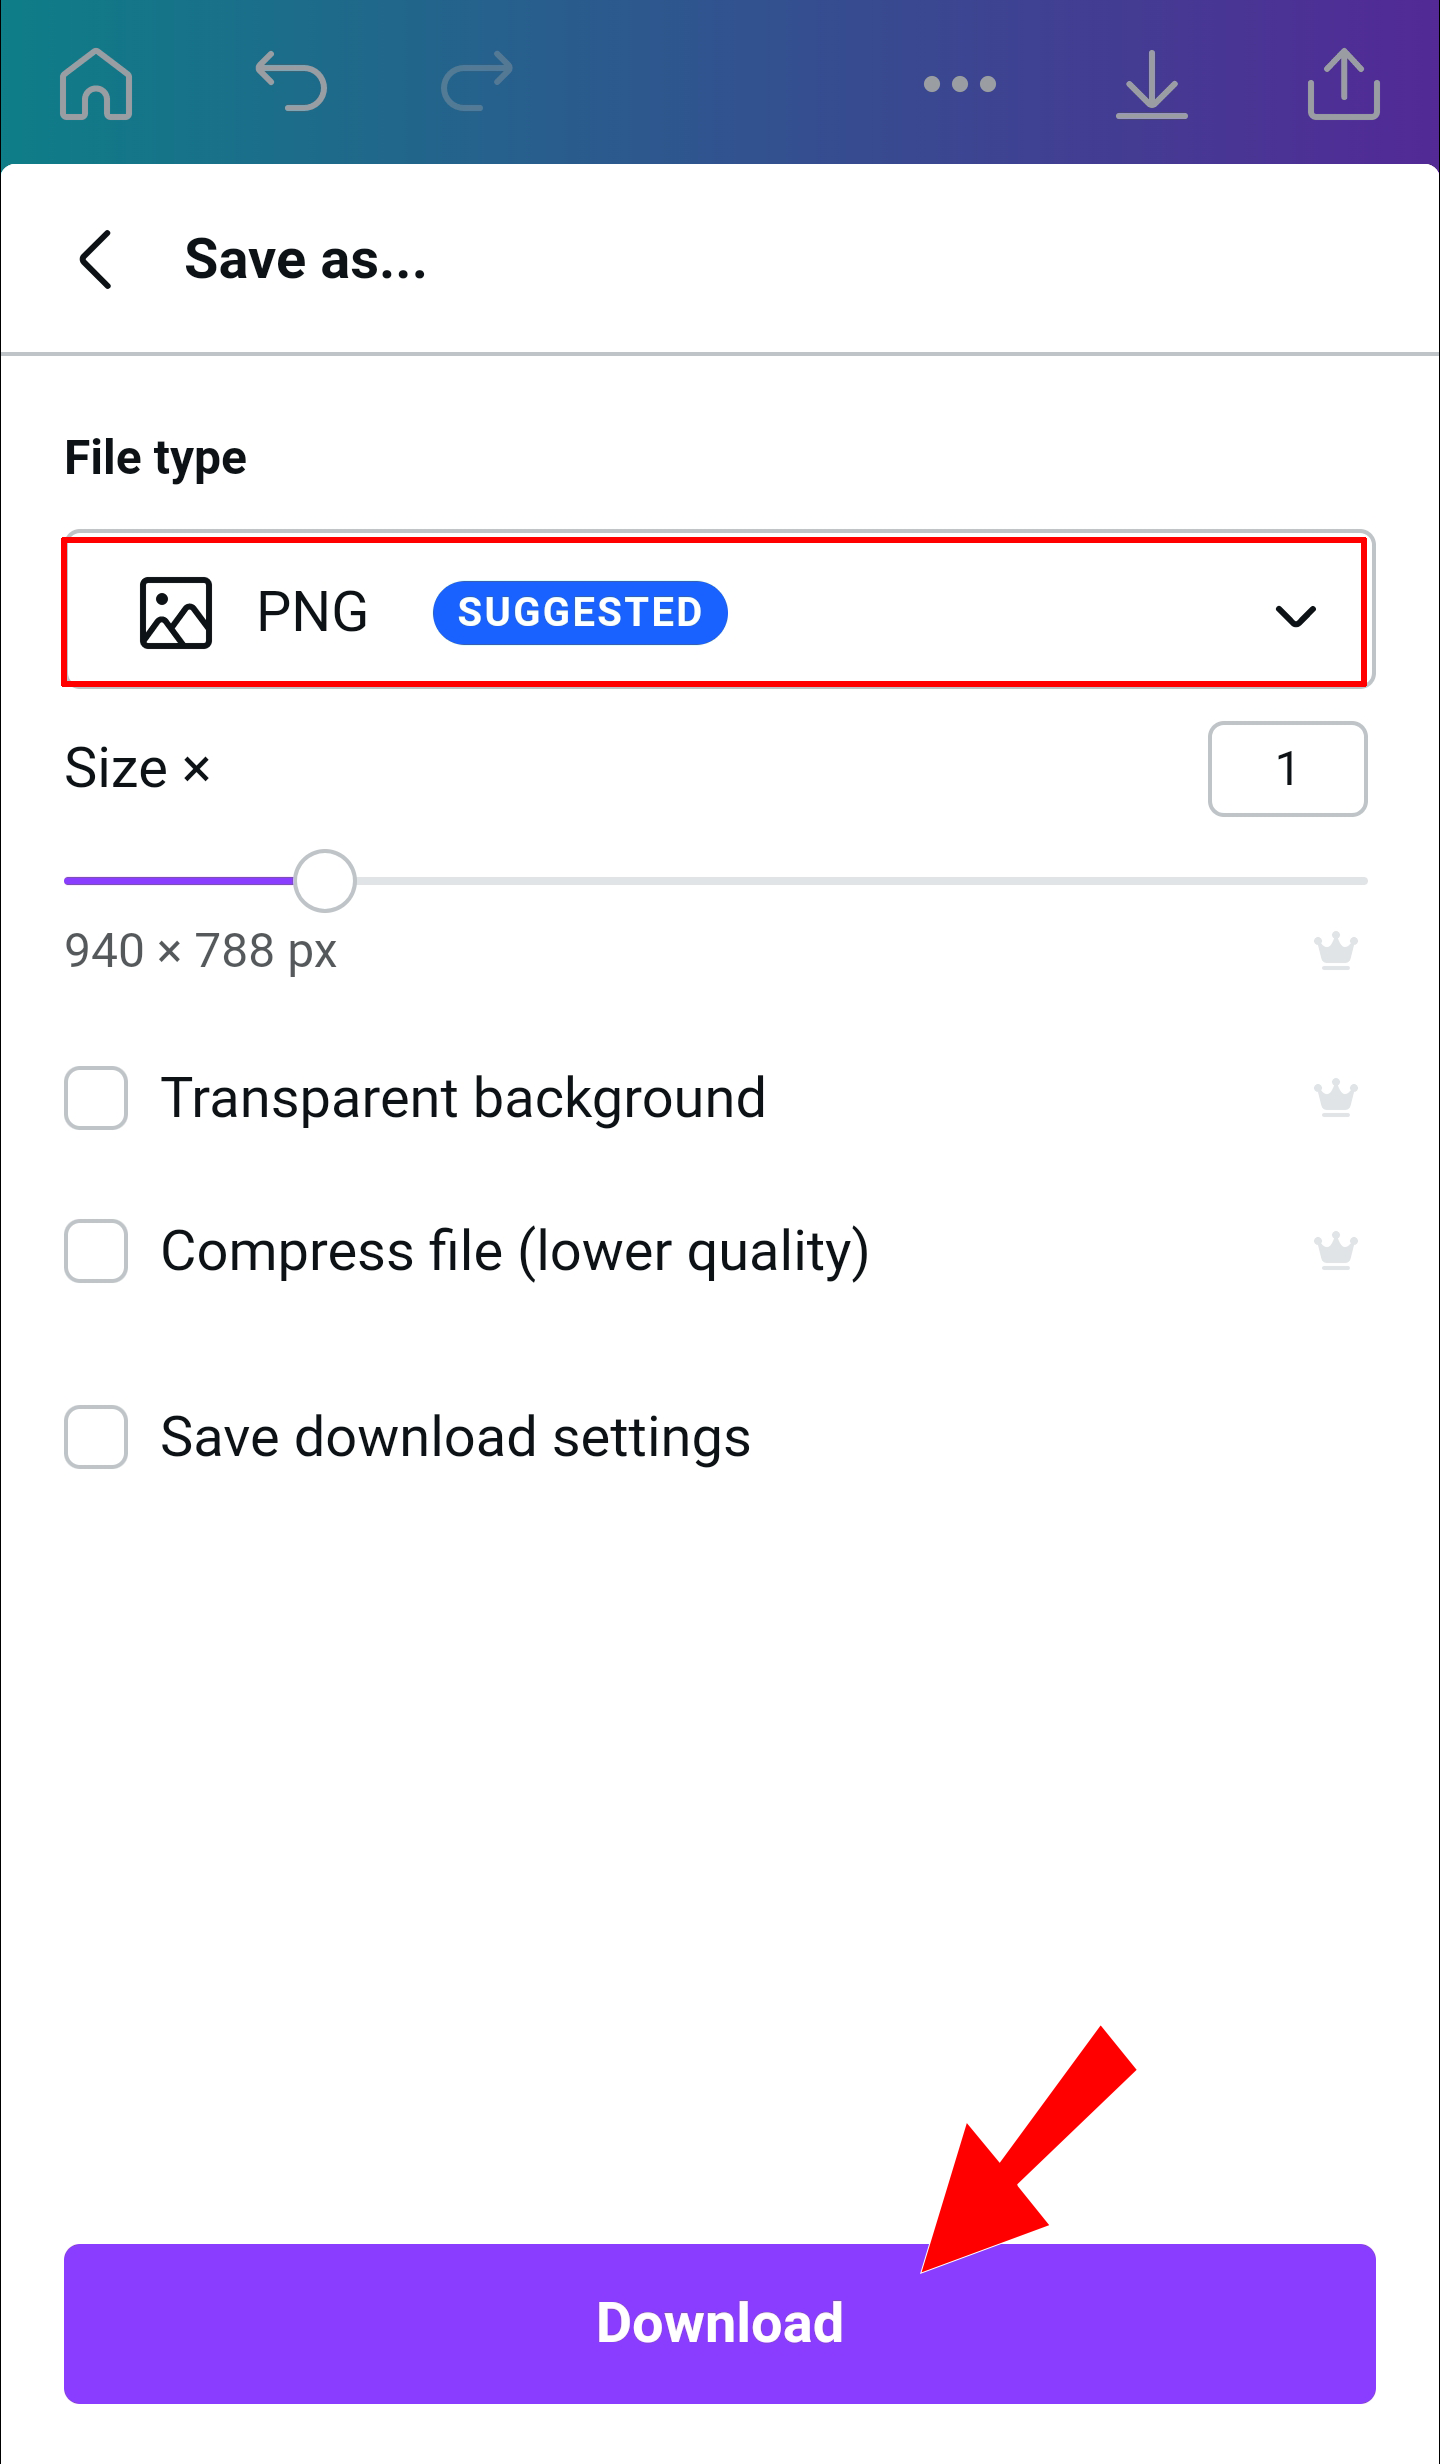1440x2464 pixels.
Task: Redo the last undone action
Action: (477, 82)
